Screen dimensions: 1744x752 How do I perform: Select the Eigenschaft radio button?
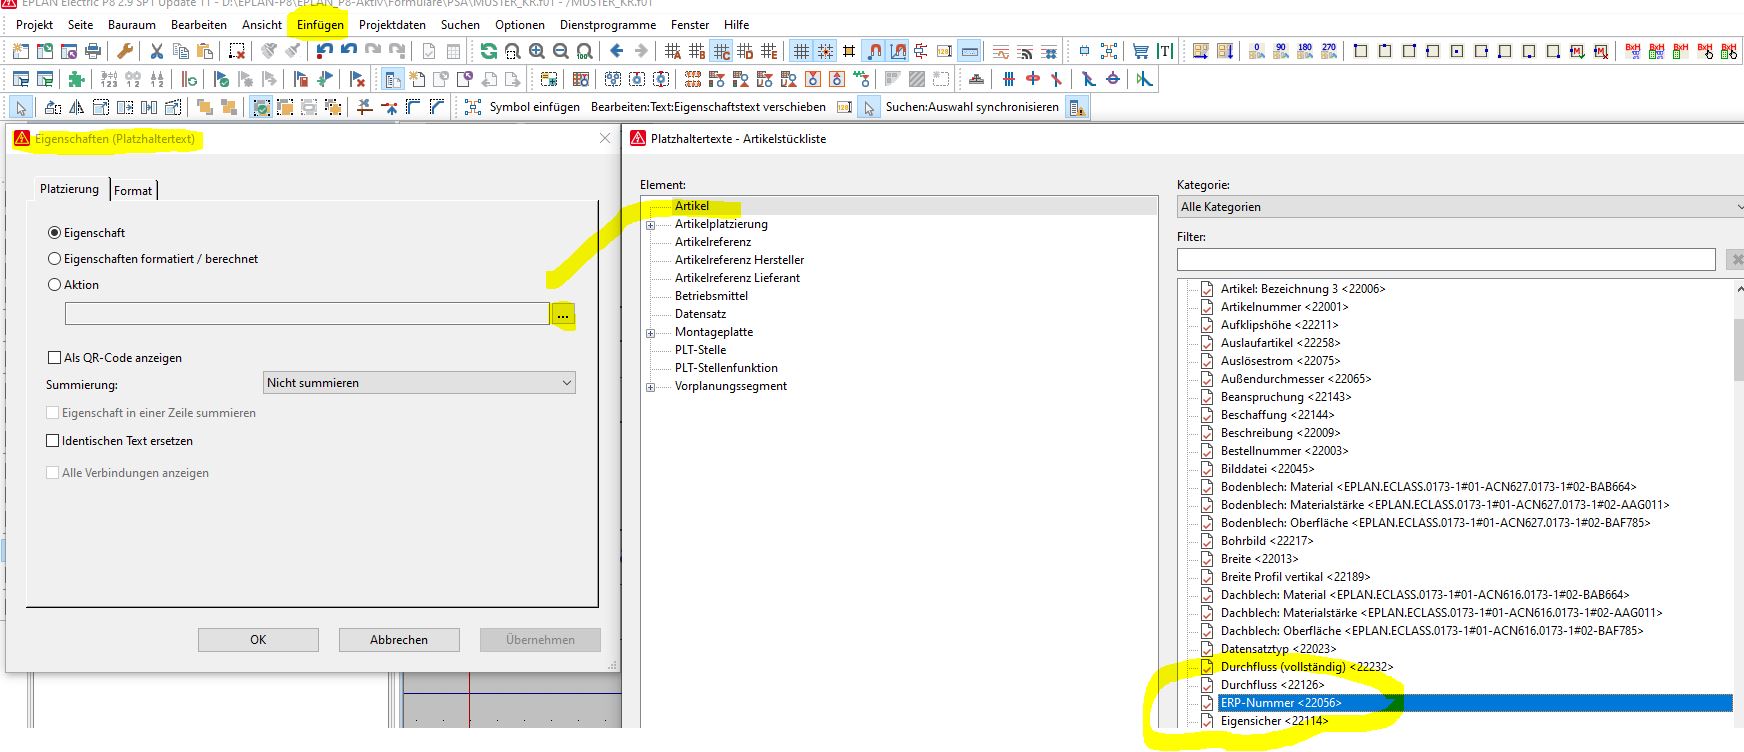(x=55, y=232)
